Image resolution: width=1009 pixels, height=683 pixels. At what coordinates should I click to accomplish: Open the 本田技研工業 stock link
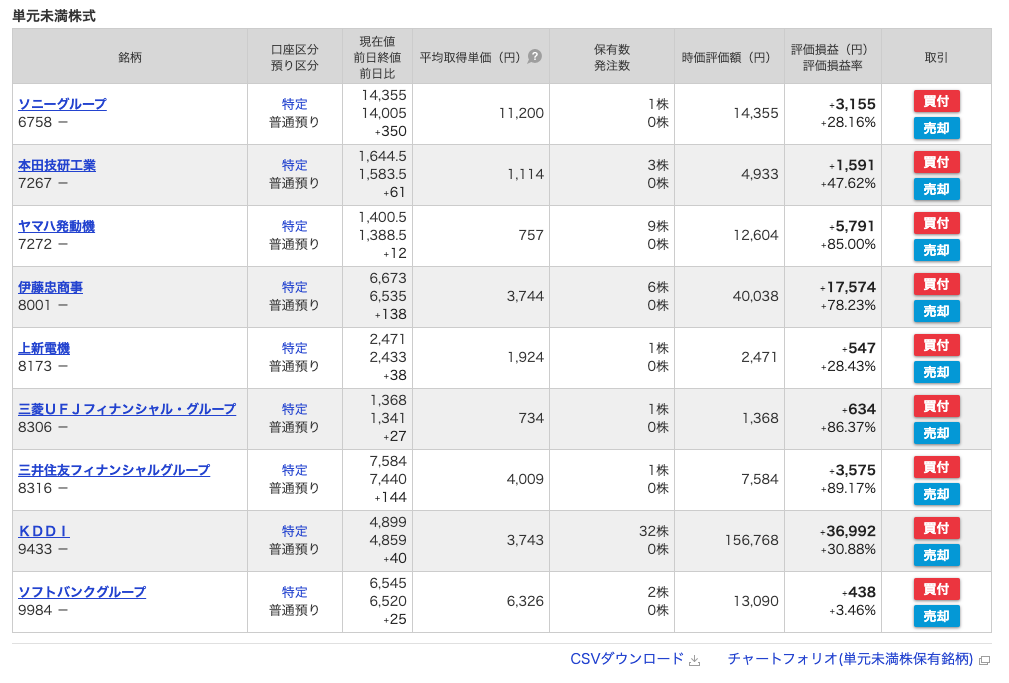tap(57, 165)
